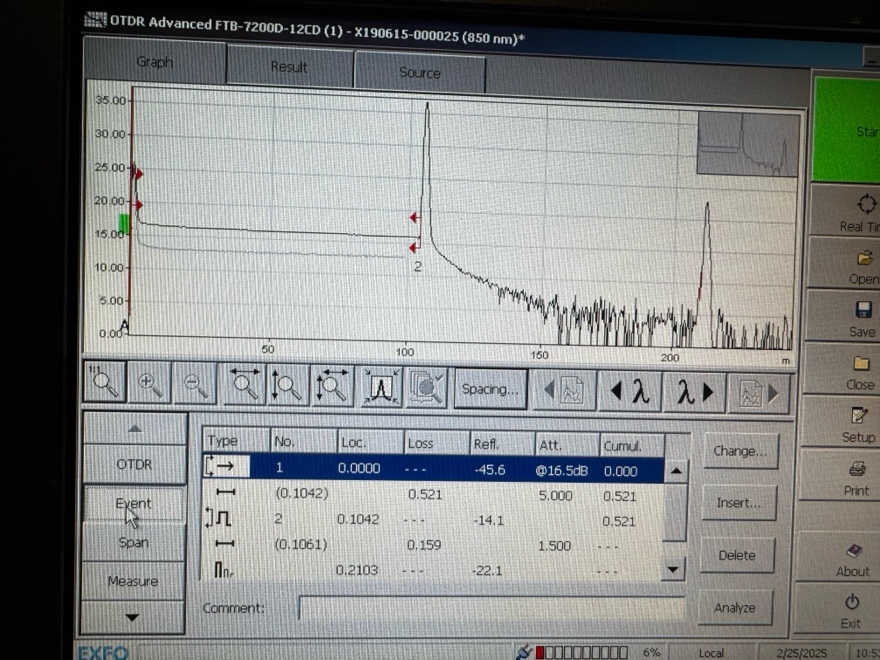Zoom on the selected event peak icon

381,387
